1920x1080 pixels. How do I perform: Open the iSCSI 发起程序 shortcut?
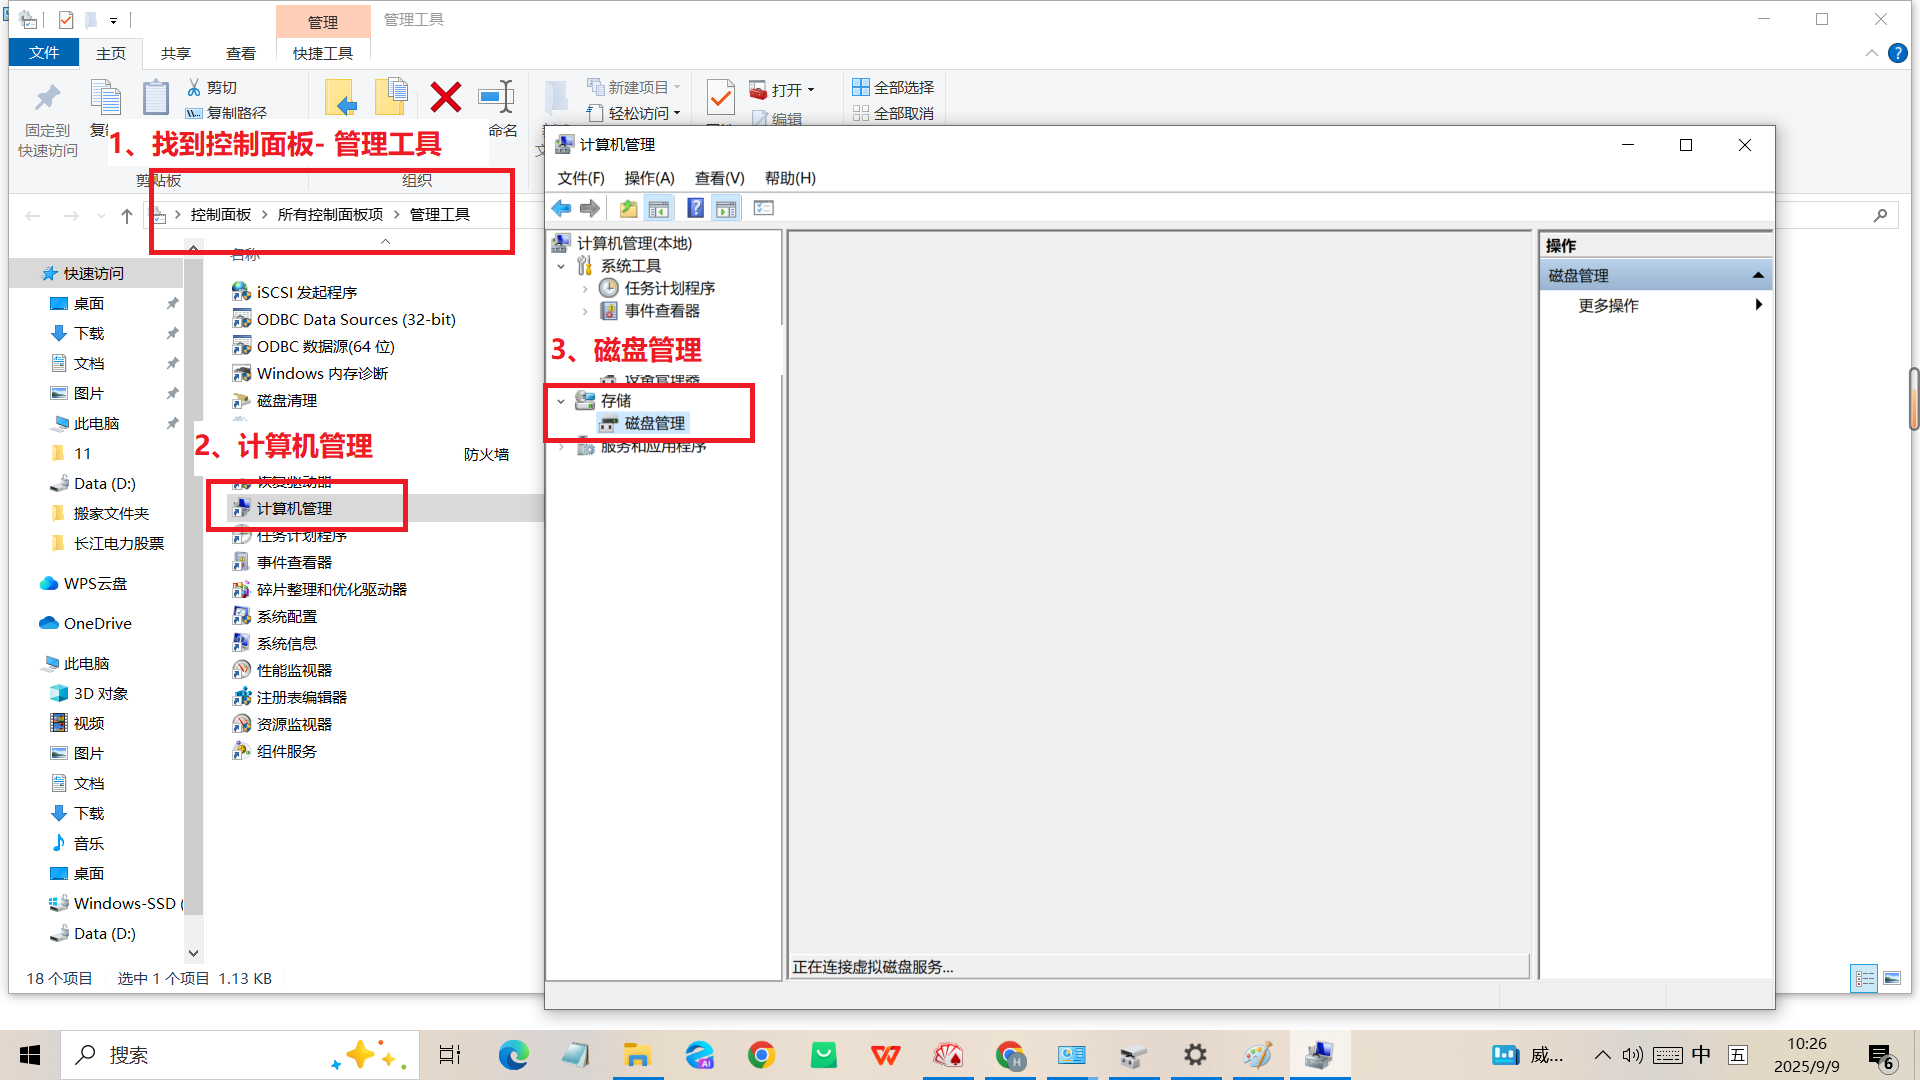(306, 292)
